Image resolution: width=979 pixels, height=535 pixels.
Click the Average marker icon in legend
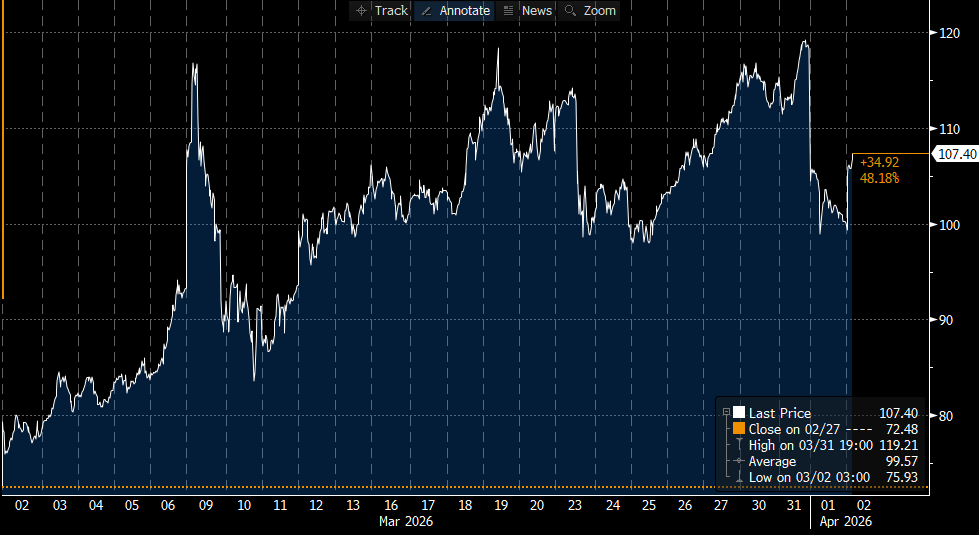(739, 461)
